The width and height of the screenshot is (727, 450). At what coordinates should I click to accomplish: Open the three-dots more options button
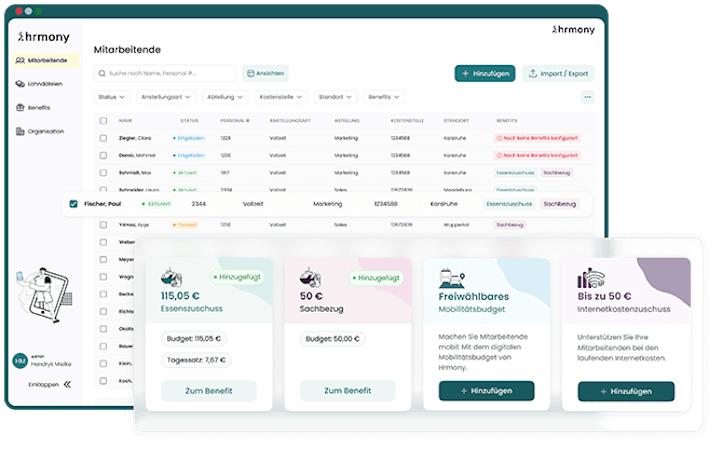click(x=587, y=97)
